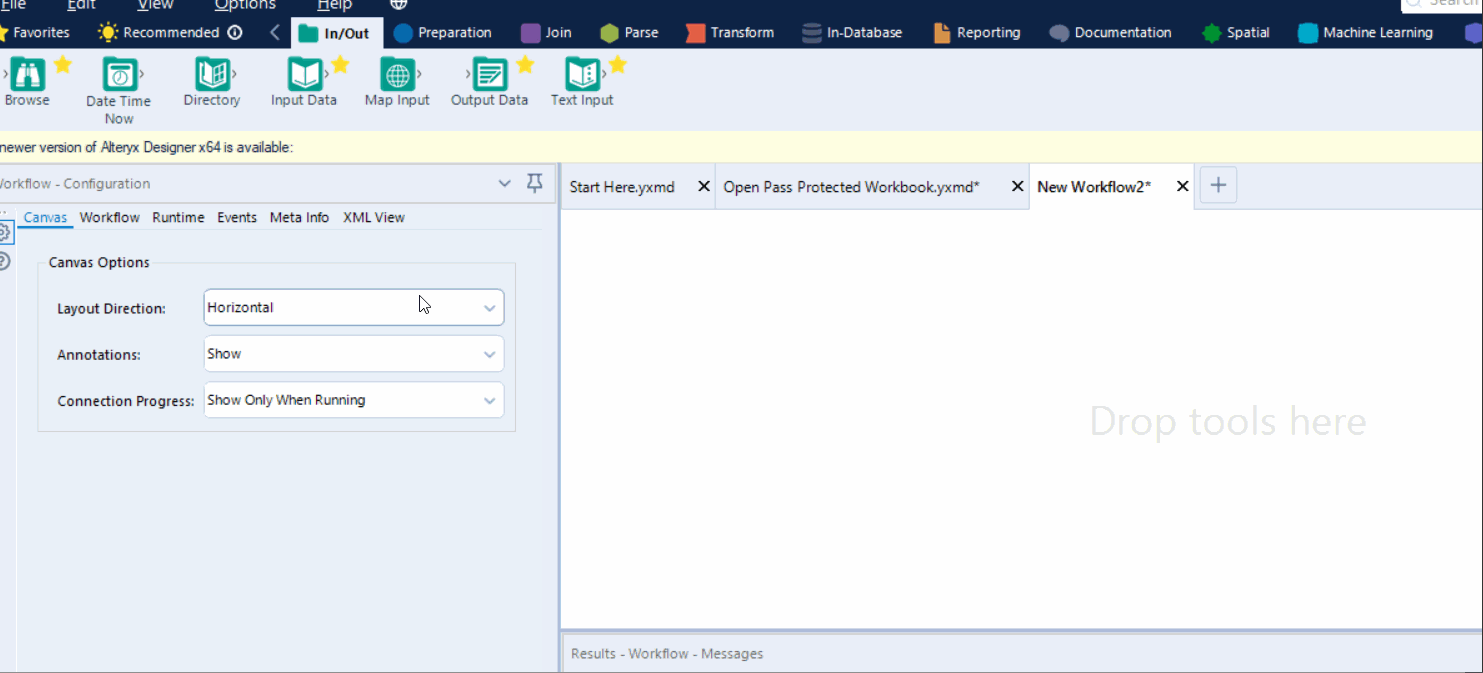Switch to Start Here.yxmd workflow tab

(x=622, y=187)
